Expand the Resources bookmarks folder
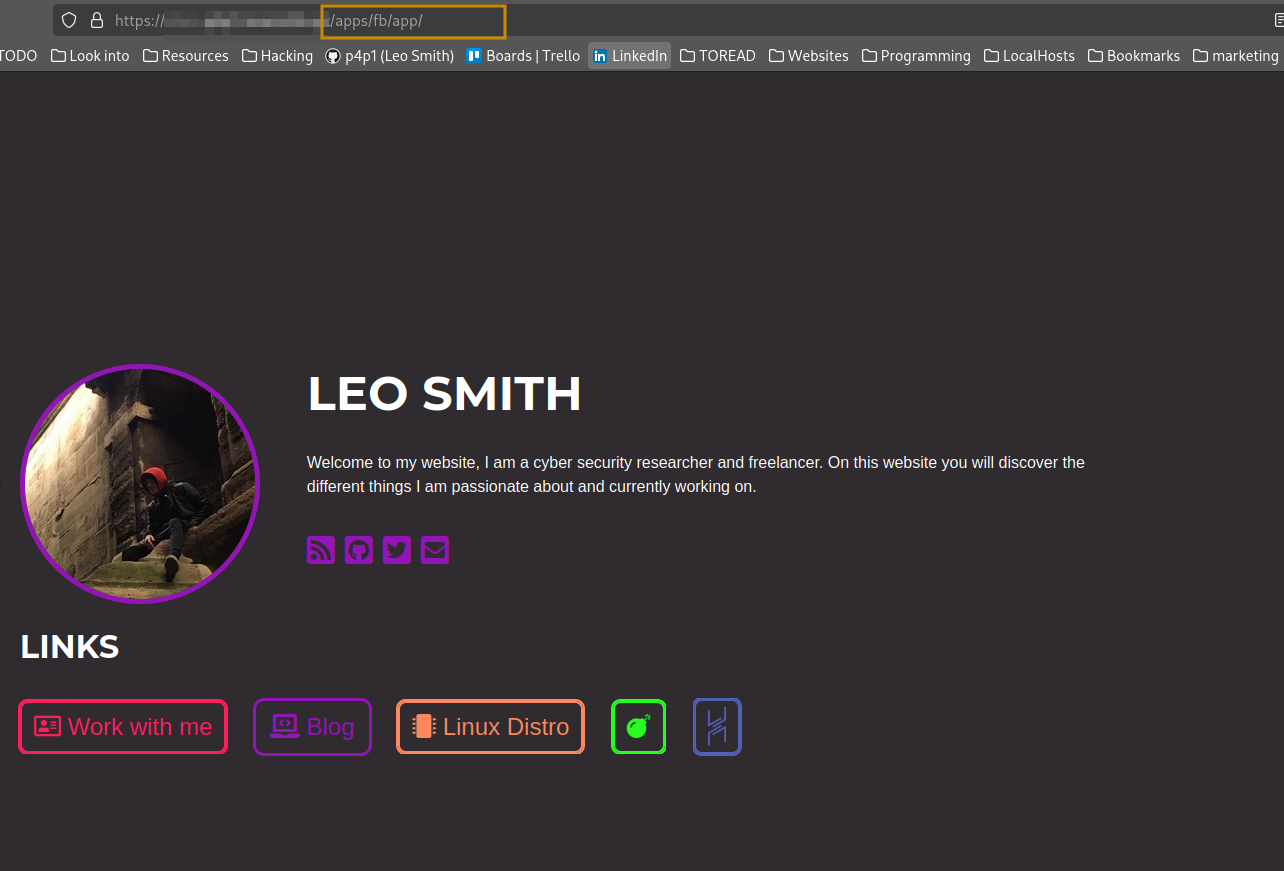 pos(185,56)
